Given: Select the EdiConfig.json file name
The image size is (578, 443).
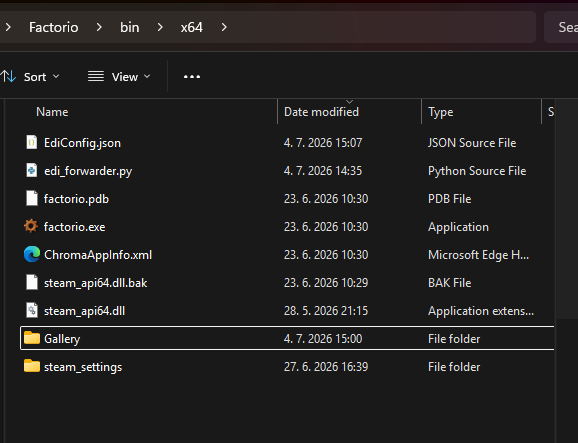Looking at the screenshot, I should 82,143.
